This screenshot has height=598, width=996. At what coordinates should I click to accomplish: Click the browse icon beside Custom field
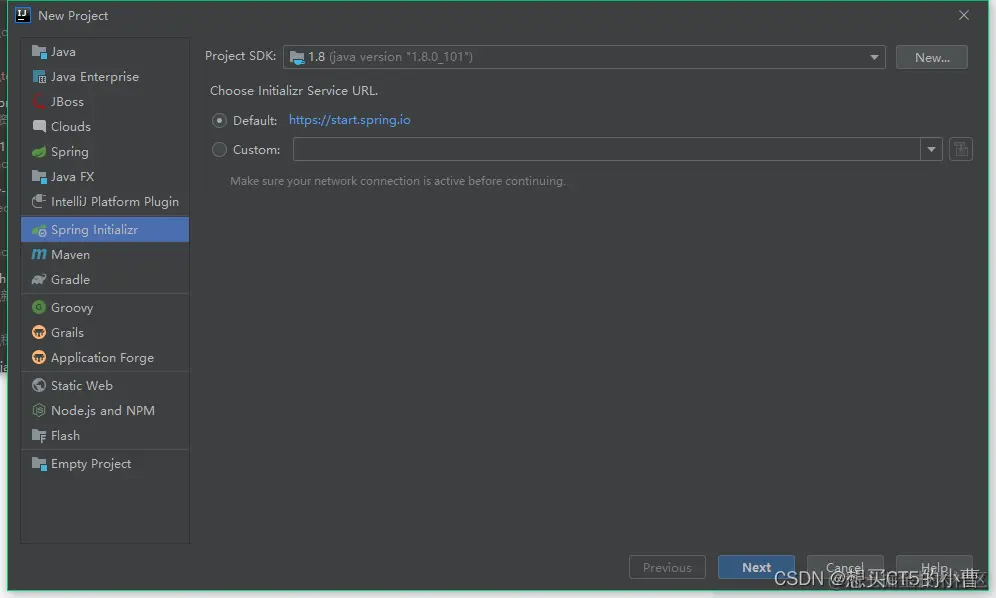coord(960,149)
